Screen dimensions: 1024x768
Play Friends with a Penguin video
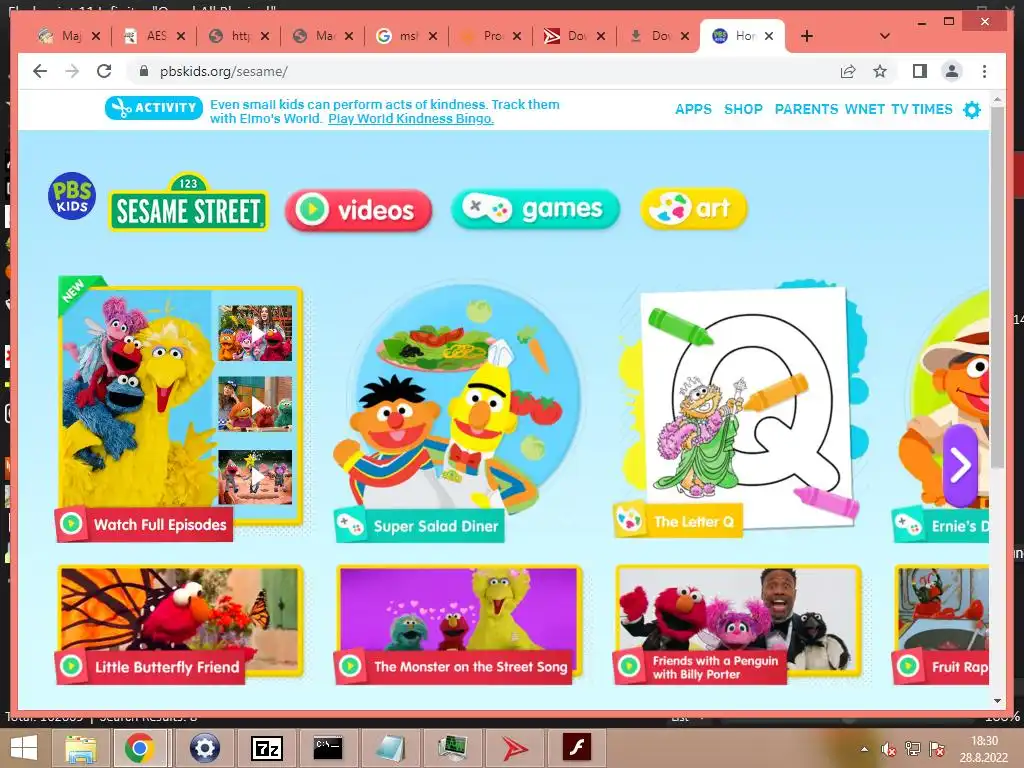[738, 624]
